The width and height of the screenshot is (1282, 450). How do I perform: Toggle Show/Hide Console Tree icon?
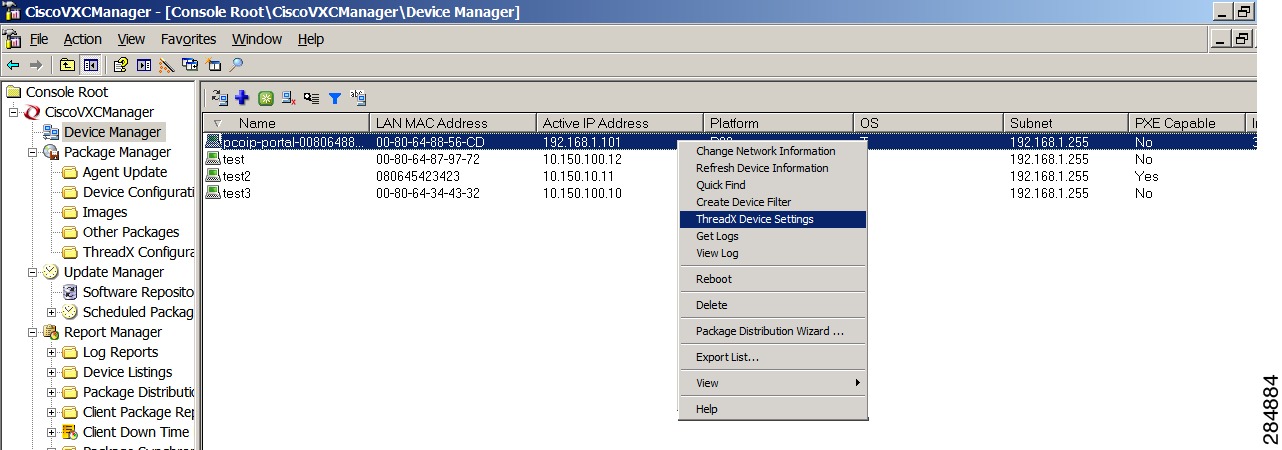pos(90,65)
